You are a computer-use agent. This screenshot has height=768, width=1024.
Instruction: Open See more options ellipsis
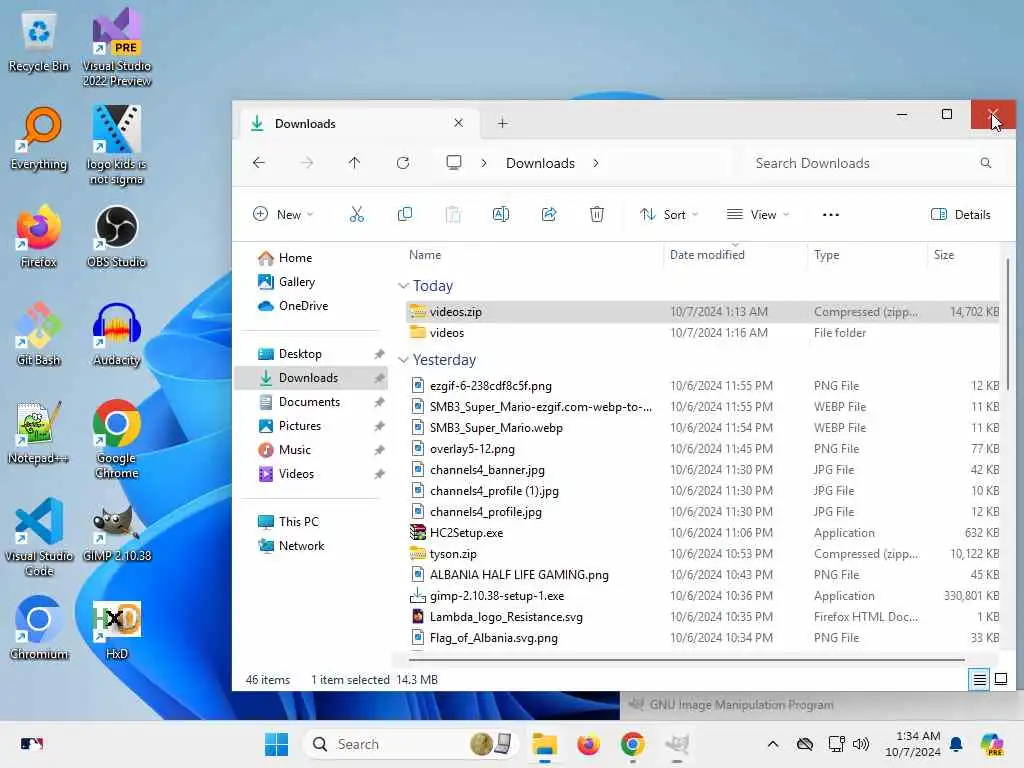coord(831,214)
